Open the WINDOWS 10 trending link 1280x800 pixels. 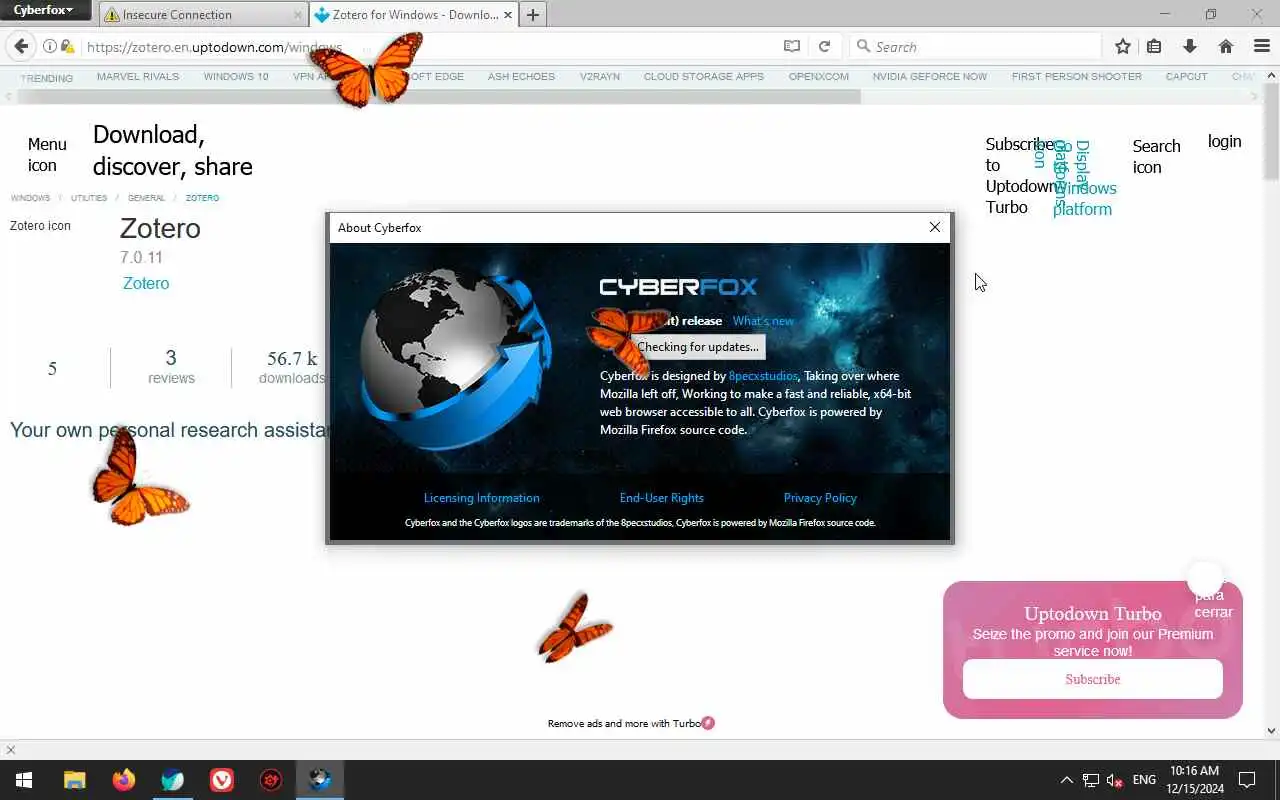236,76
